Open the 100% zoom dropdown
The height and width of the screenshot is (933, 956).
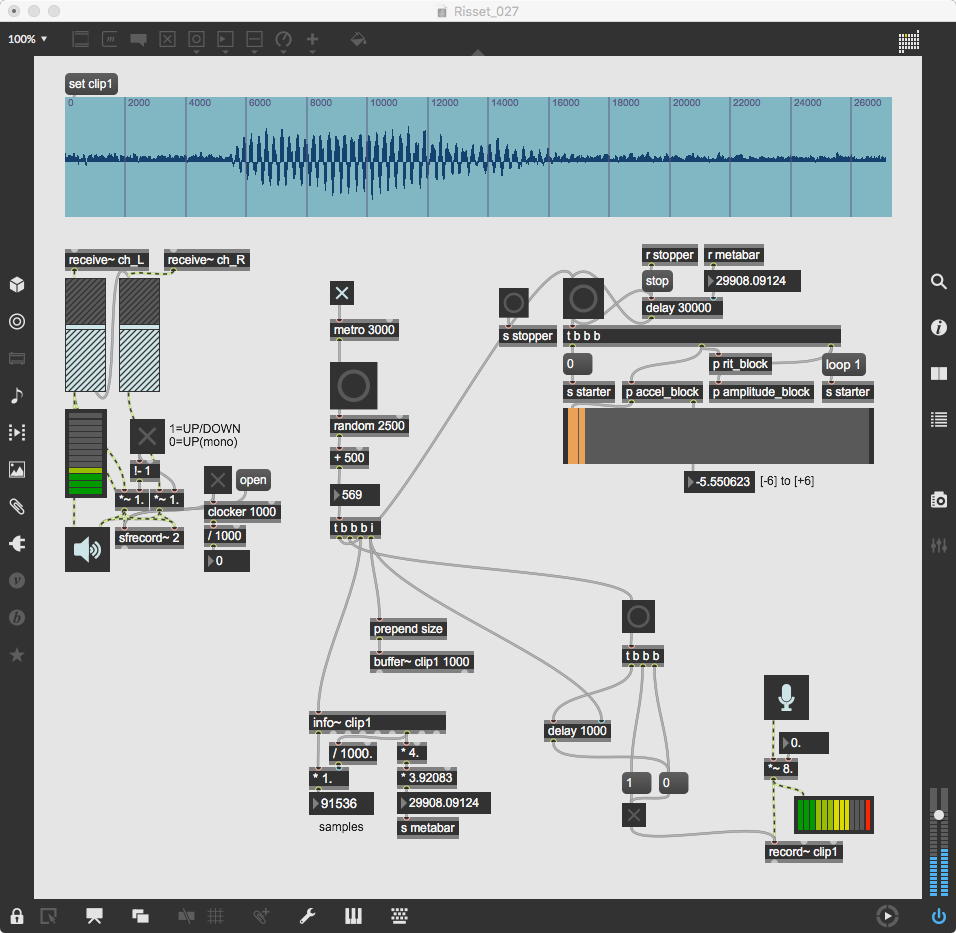point(28,39)
